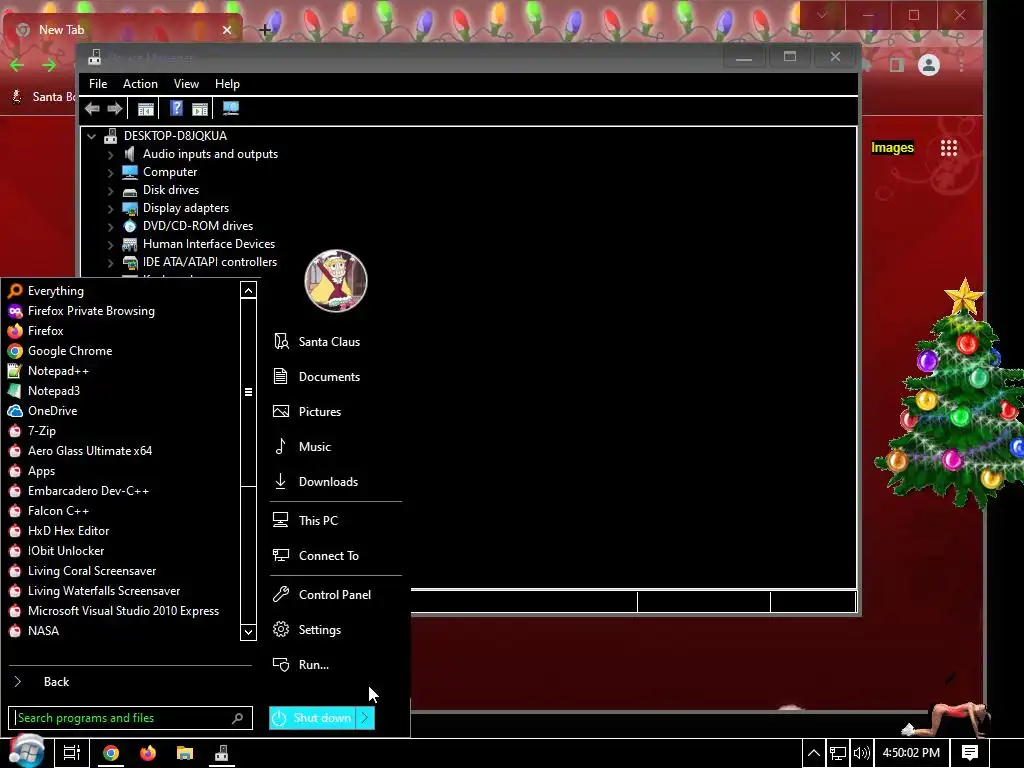
Task: Open the shut down options arrow
Action: pos(365,718)
